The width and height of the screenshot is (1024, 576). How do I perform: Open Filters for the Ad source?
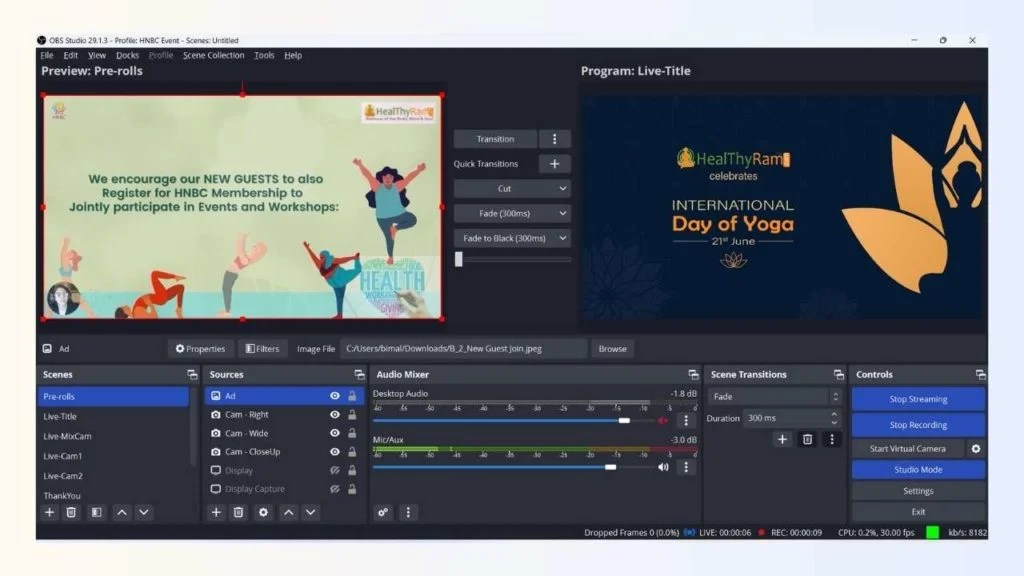(263, 349)
